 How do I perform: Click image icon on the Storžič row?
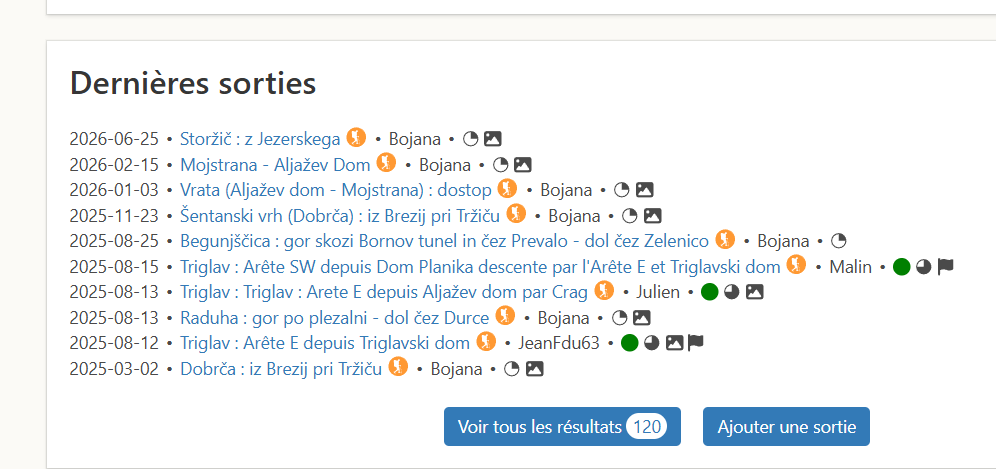coord(493,139)
